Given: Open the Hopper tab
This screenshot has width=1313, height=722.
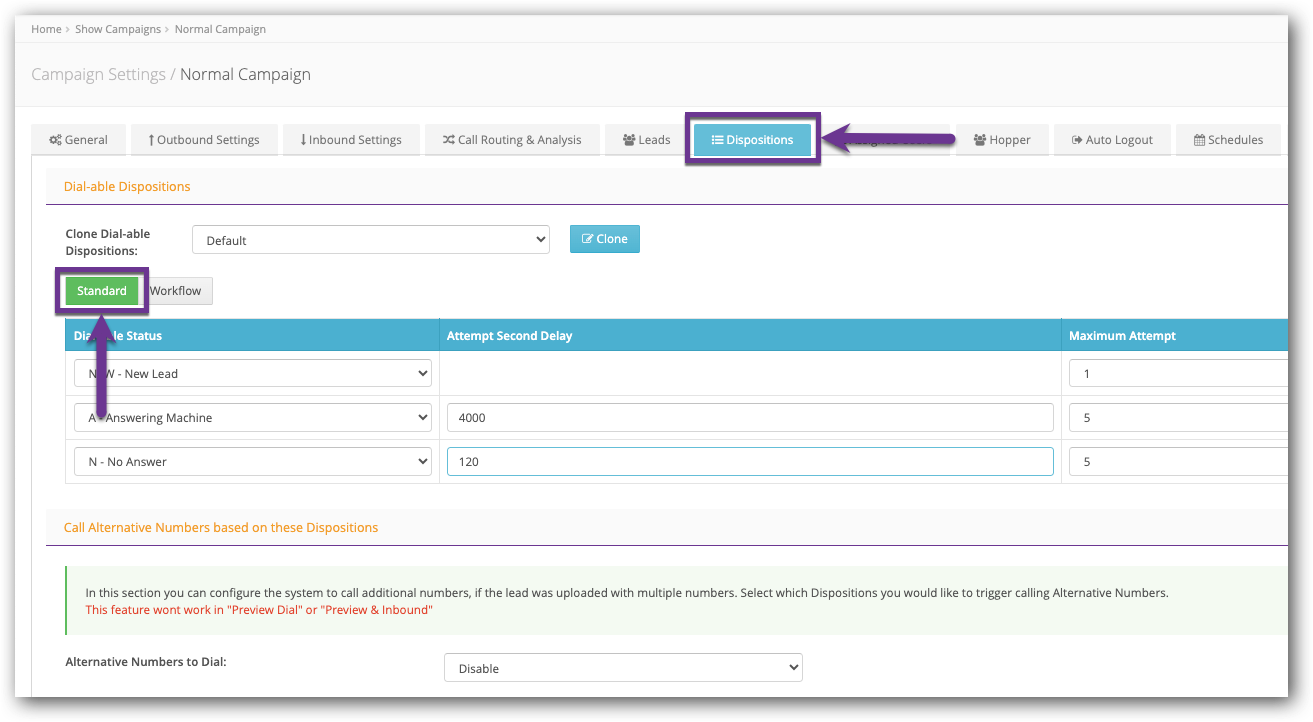Looking at the screenshot, I should click(x=1002, y=140).
